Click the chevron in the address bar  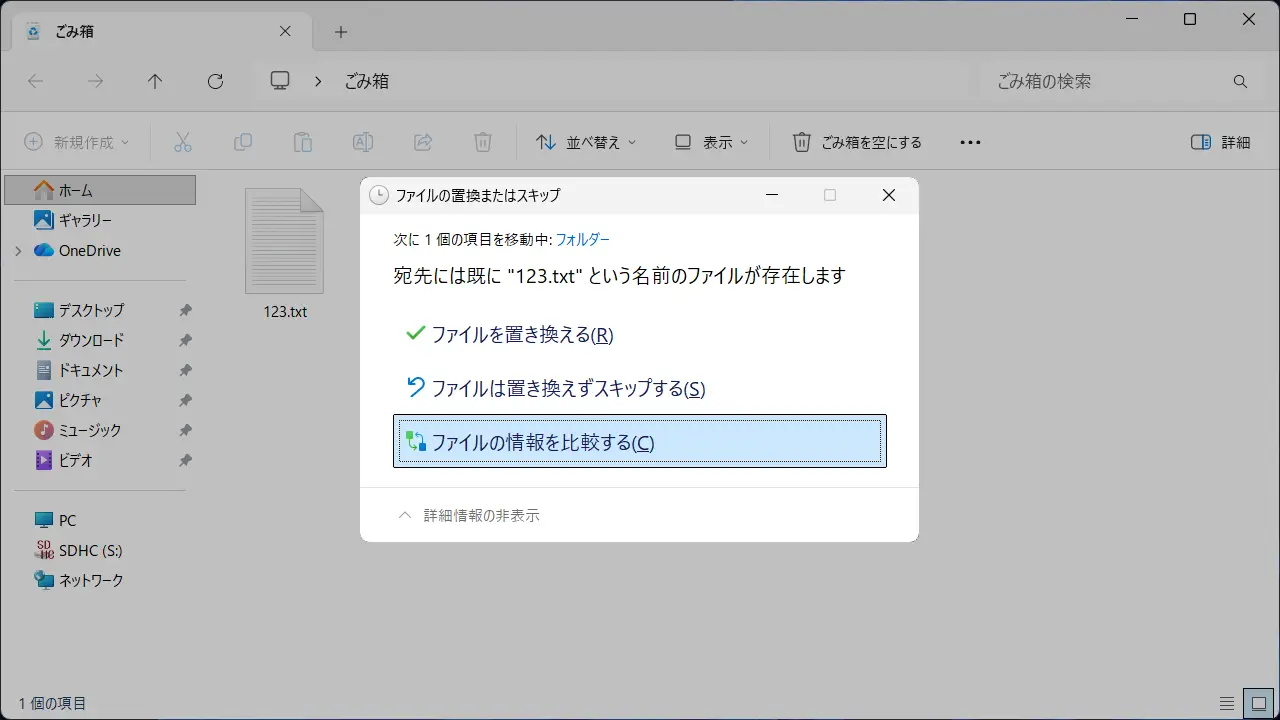[x=318, y=82]
